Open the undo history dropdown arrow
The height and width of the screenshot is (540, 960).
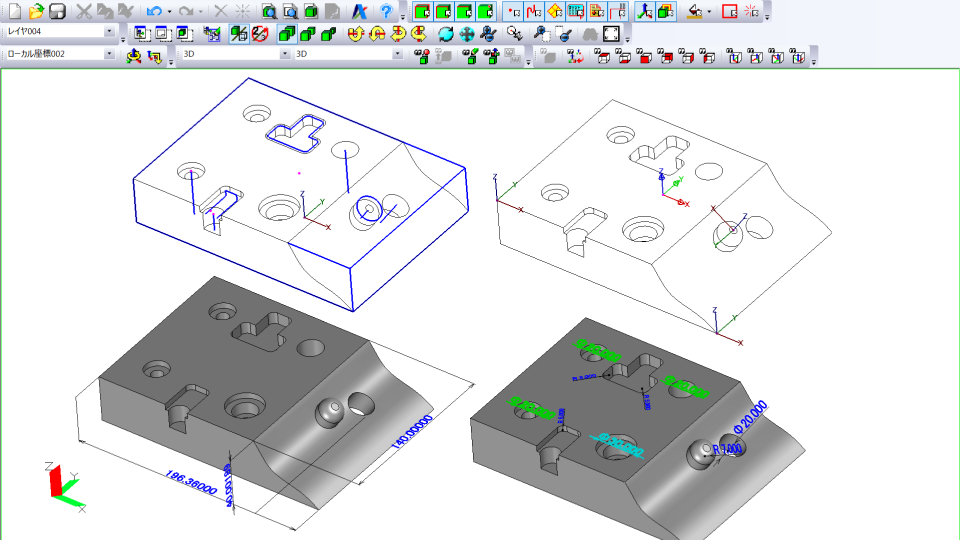pos(170,12)
